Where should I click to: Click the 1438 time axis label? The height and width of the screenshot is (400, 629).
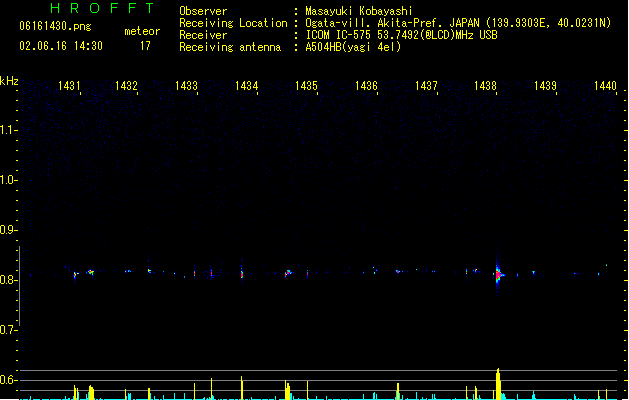(485, 86)
